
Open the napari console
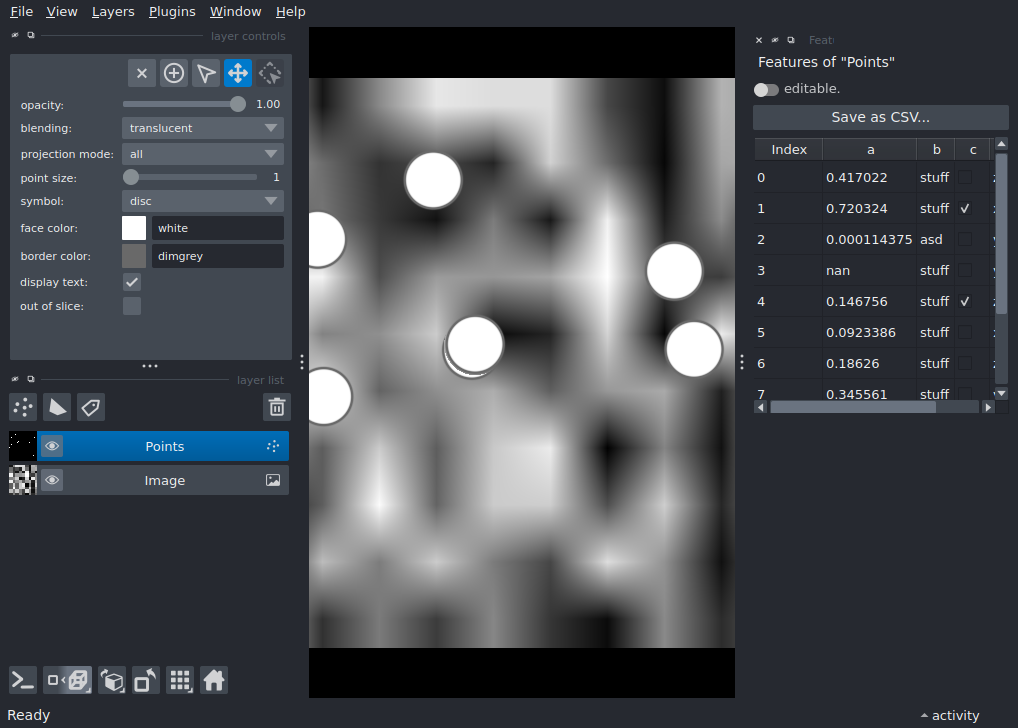point(22,680)
